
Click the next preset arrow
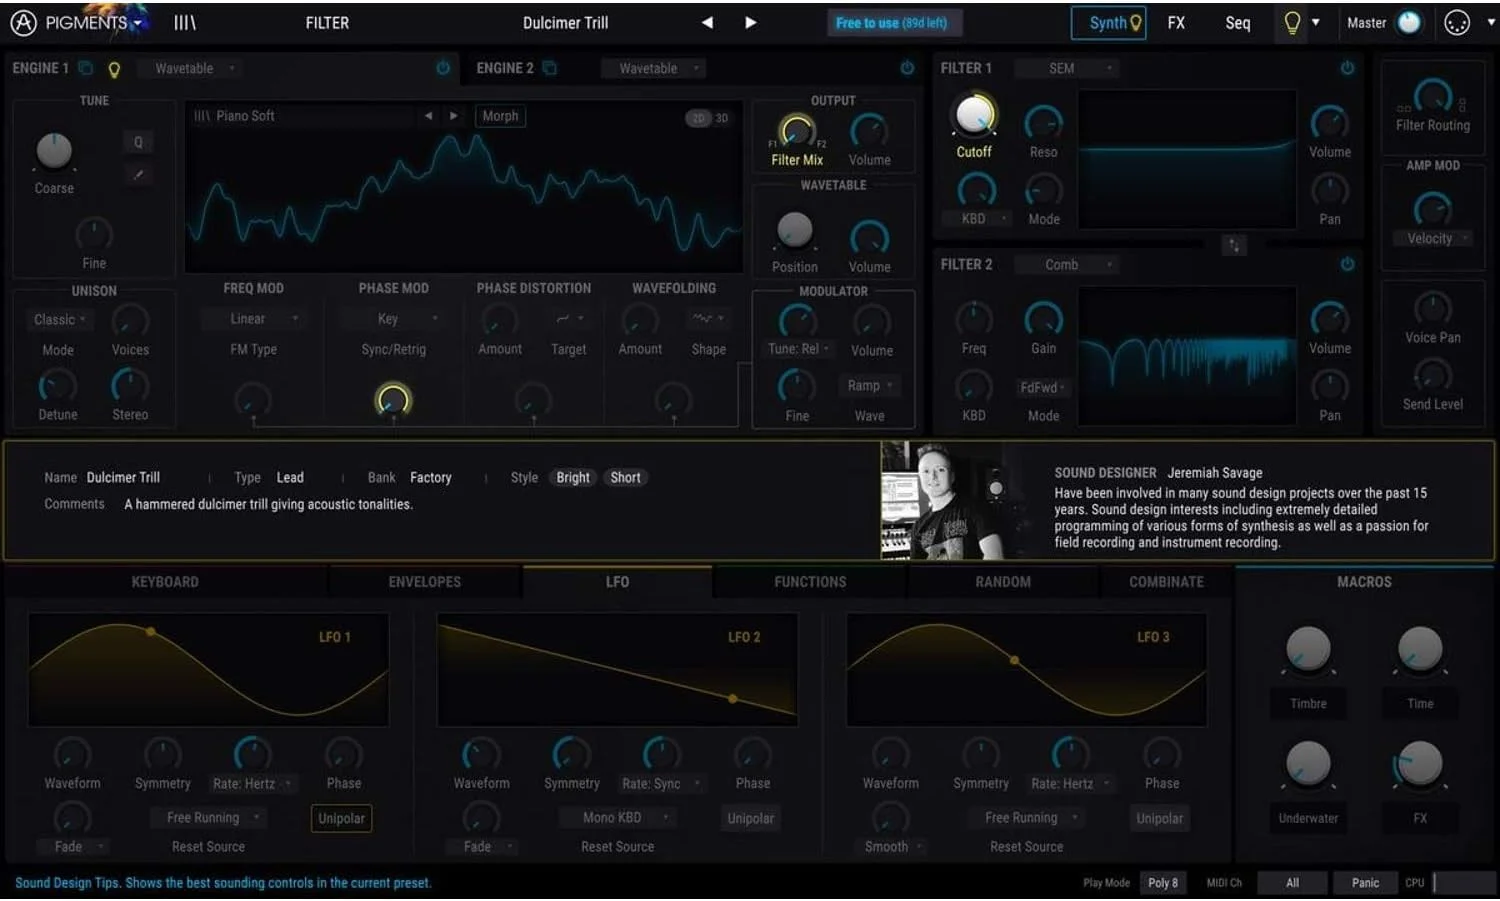750,22
